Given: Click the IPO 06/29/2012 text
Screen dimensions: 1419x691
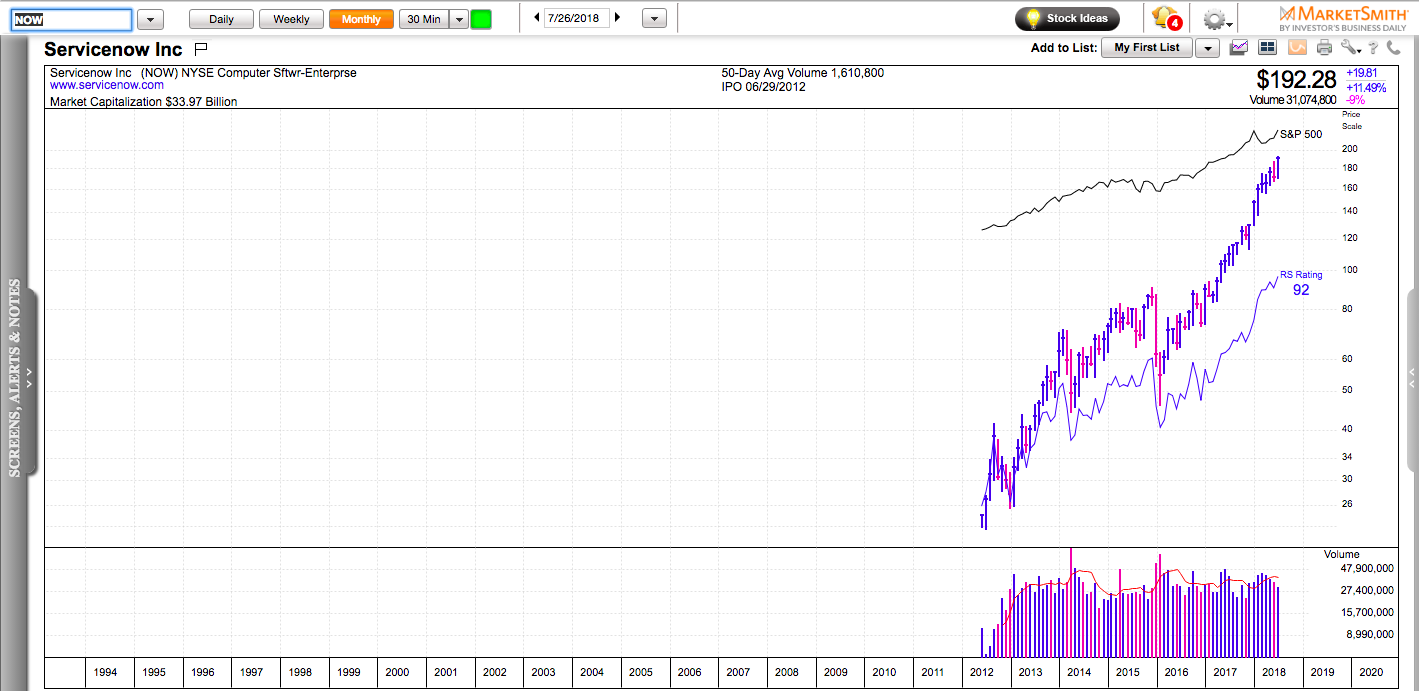Looking at the screenshot, I should (763, 87).
